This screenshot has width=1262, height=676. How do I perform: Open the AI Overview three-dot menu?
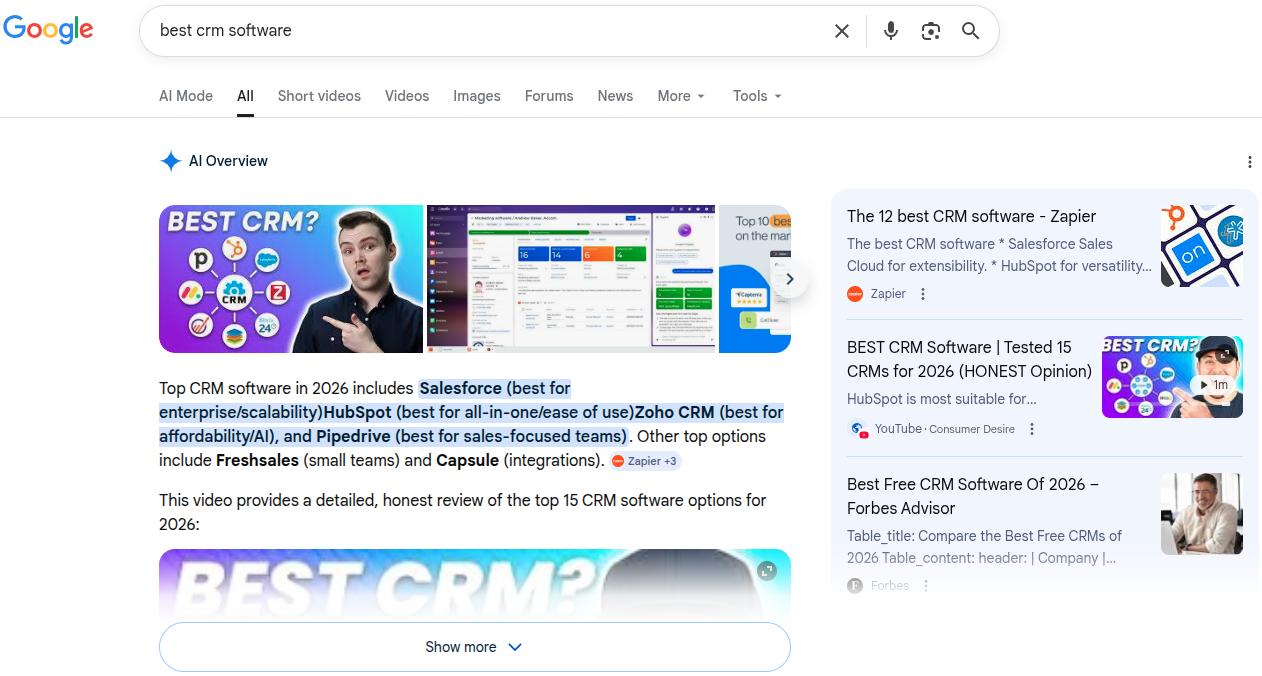point(1249,161)
